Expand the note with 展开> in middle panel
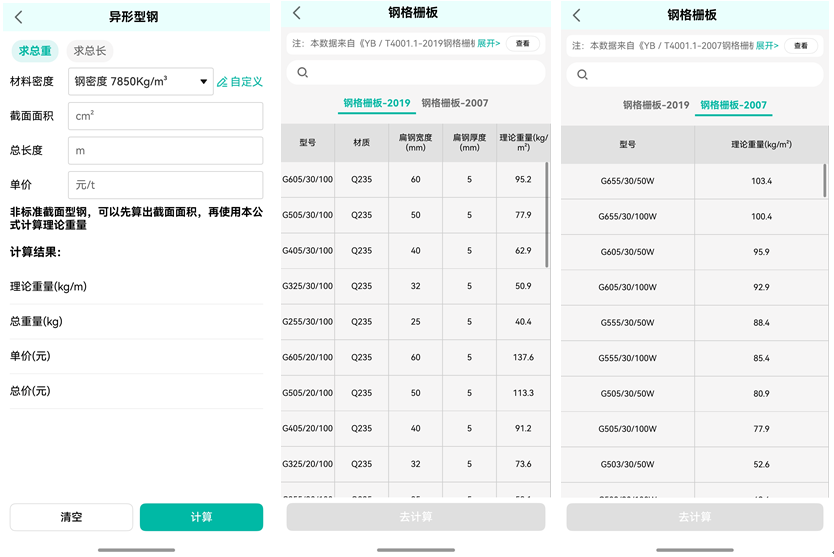 (x=488, y=44)
